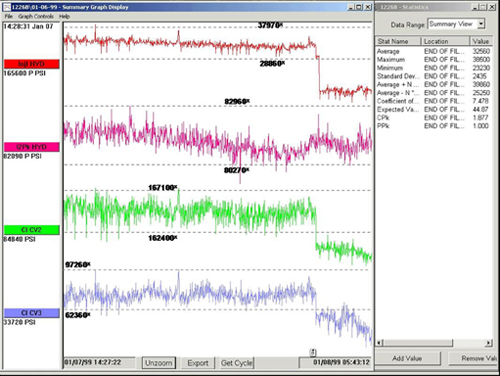Screen dimensions: 500x376
Task: Click the Summary Graph Display window icon
Action: point(7,7)
